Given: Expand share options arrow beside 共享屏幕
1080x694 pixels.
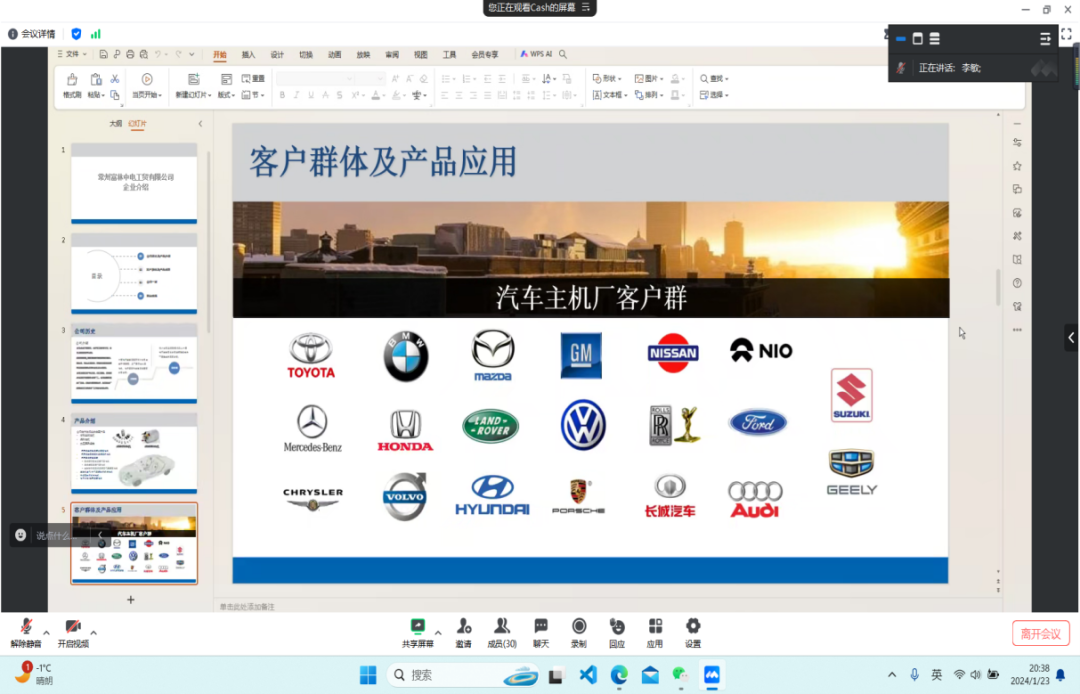Looking at the screenshot, I should (438, 632).
